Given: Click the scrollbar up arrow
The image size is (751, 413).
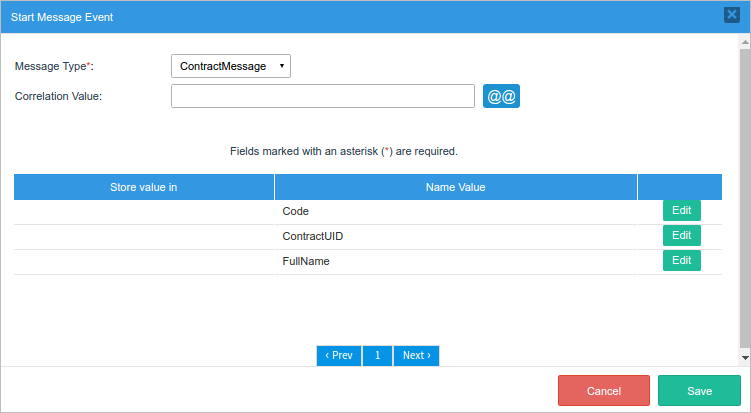Looking at the screenshot, I should 744,43.
